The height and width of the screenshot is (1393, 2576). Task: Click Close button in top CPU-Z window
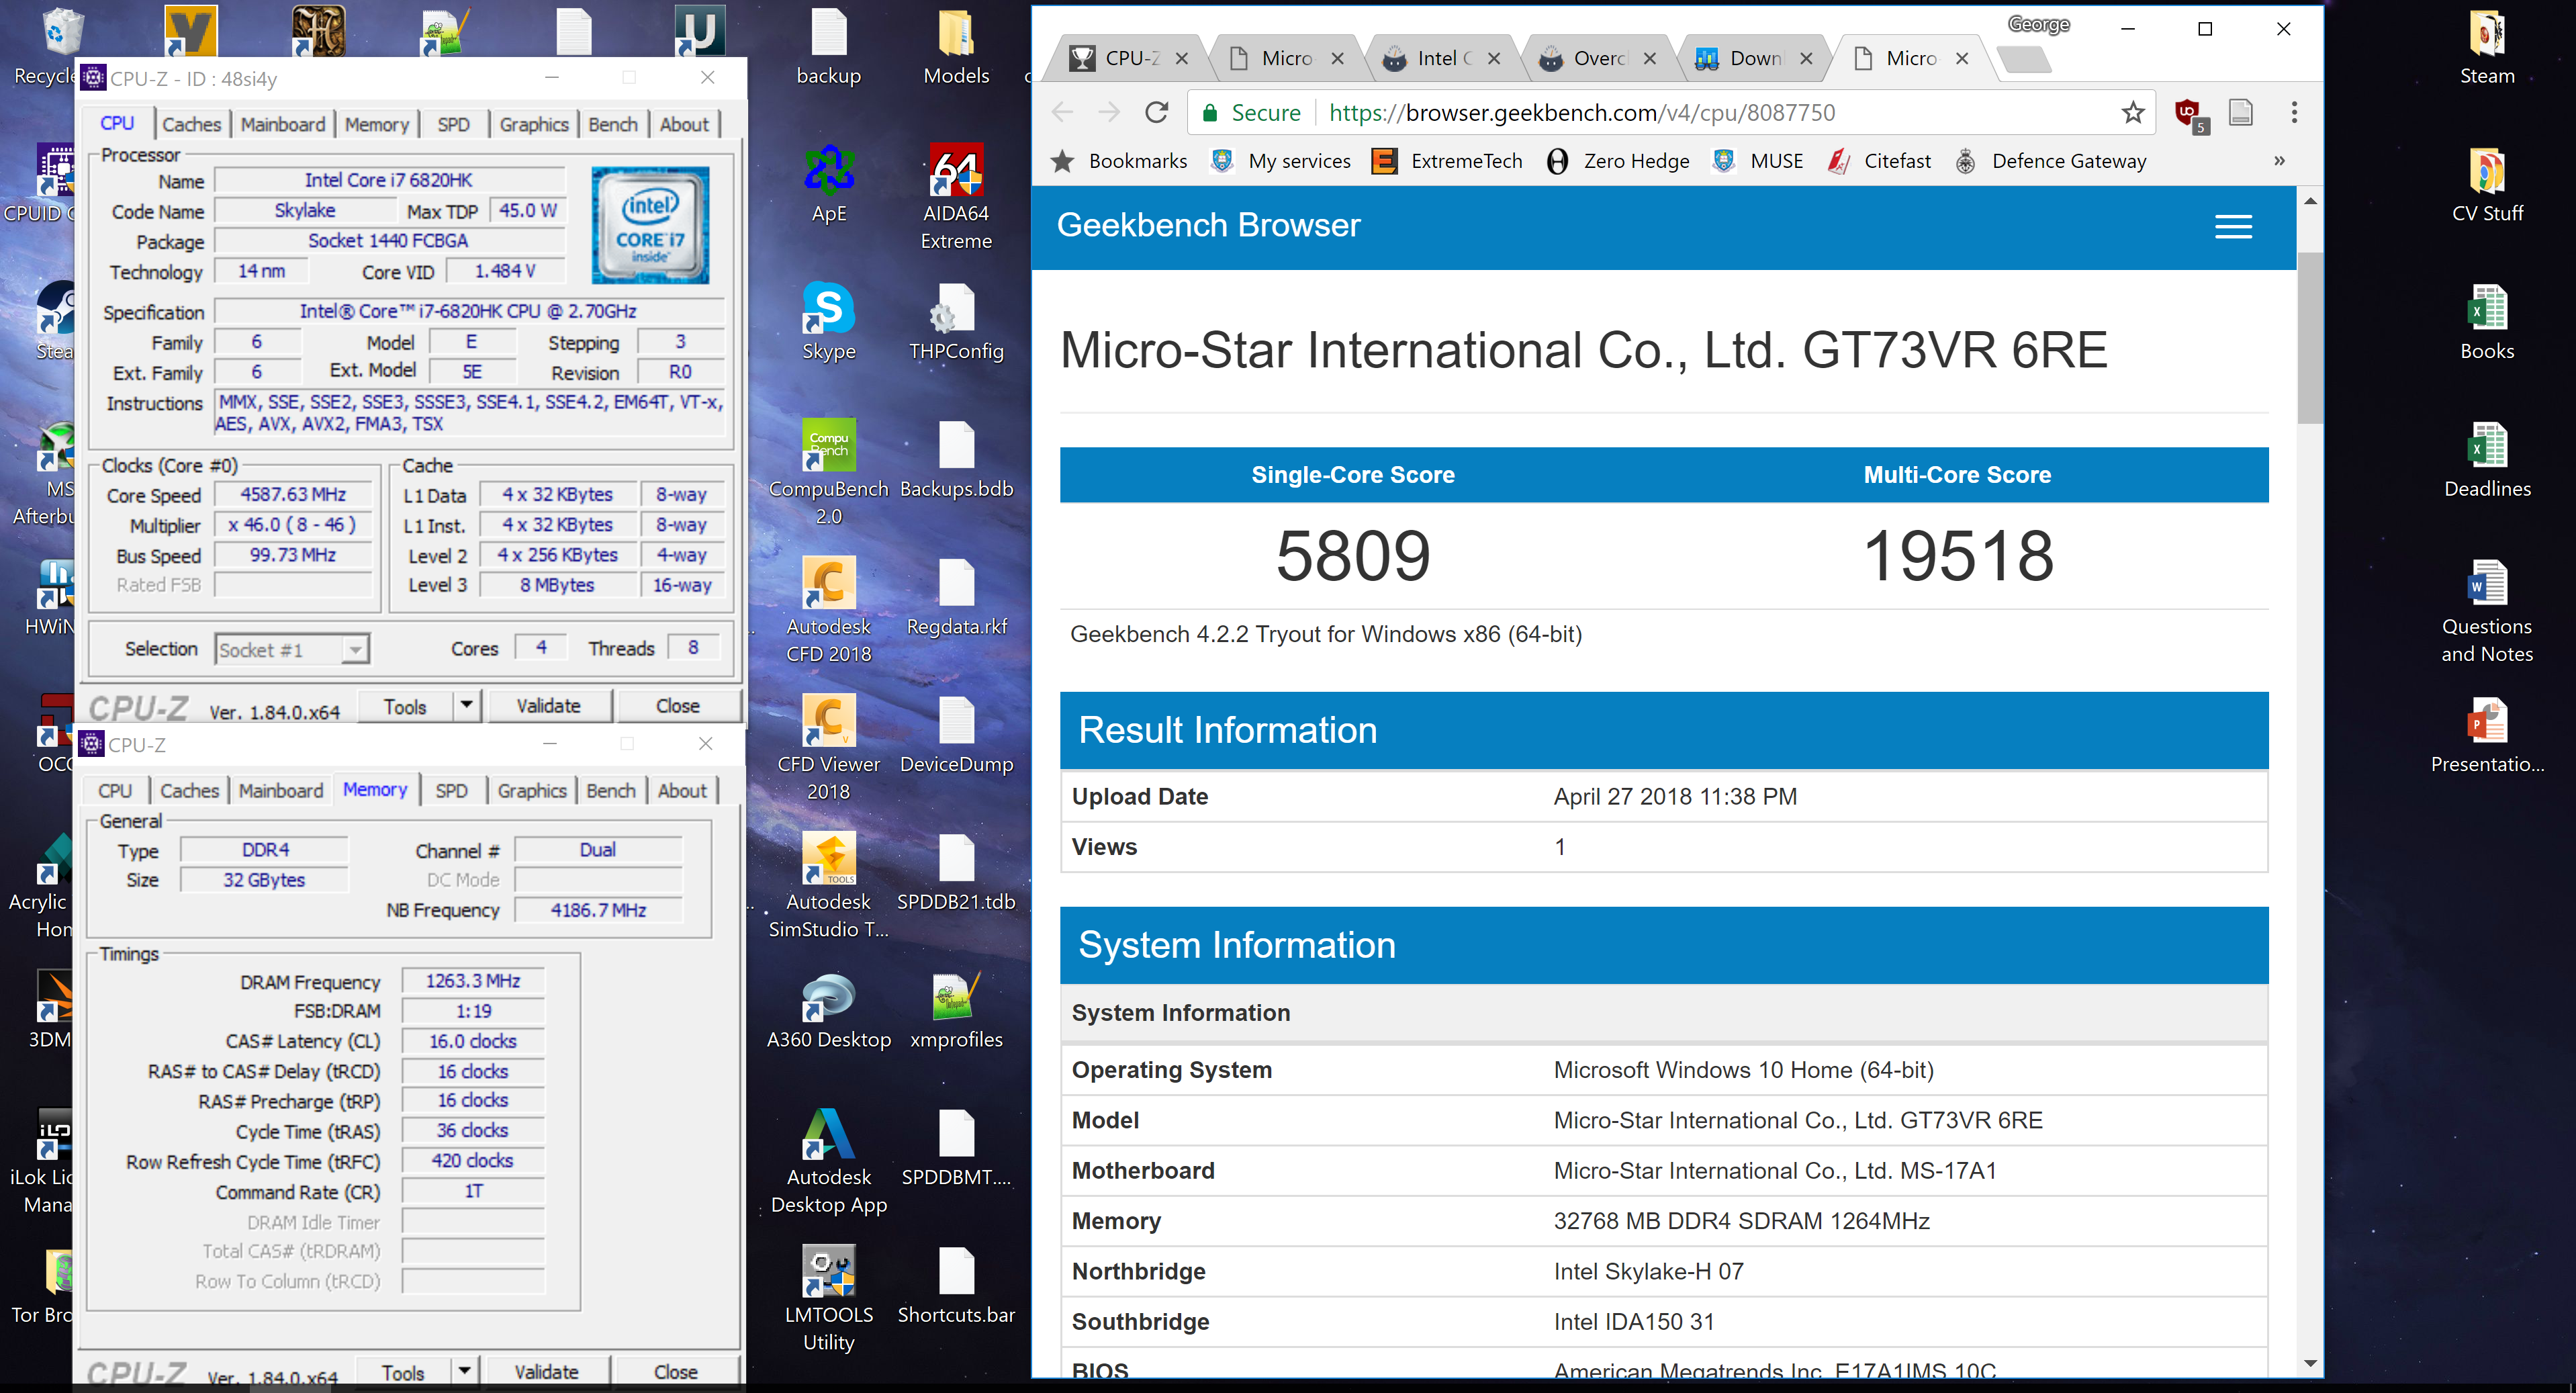coord(678,706)
